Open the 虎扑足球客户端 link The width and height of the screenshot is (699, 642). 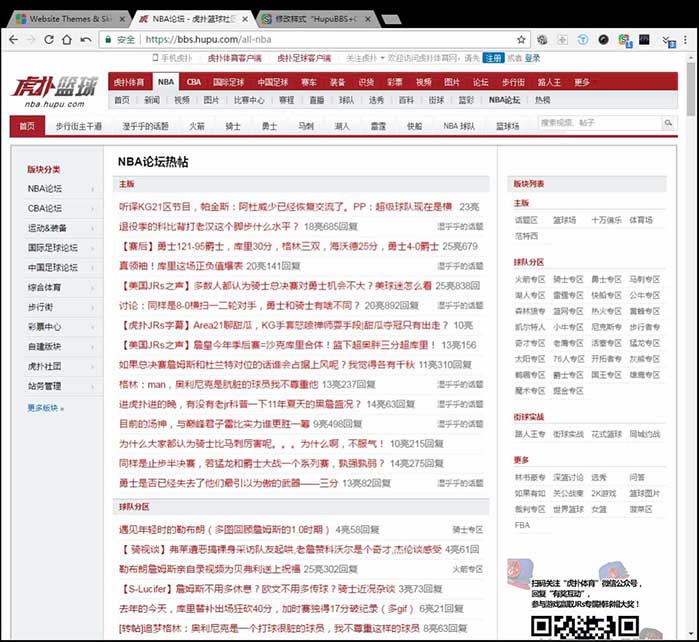(x=304, y=58)
